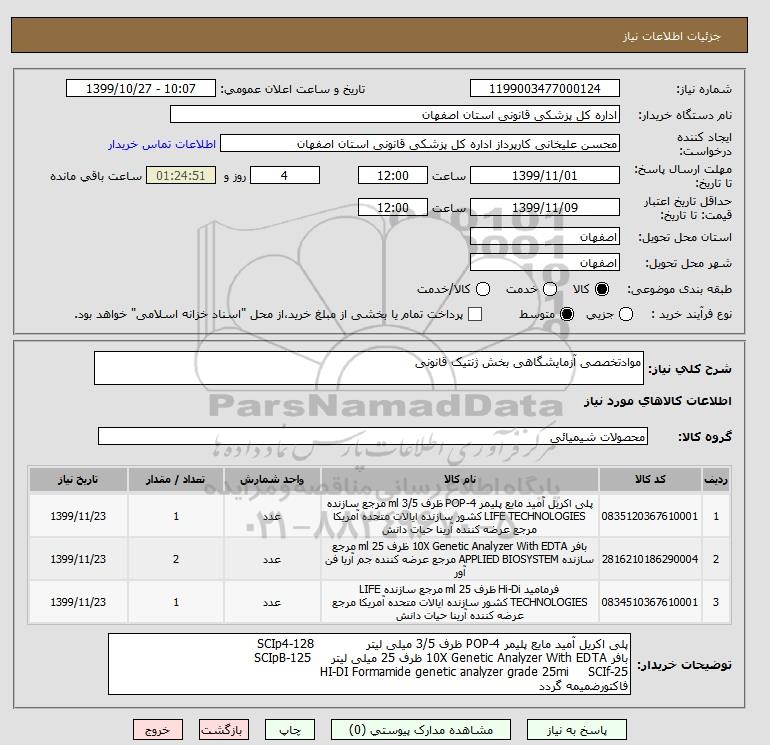Open مشاهده مدارک پیوستی (0) button
The height and width of the screenshot is (745, 770).
click(421, 730)
